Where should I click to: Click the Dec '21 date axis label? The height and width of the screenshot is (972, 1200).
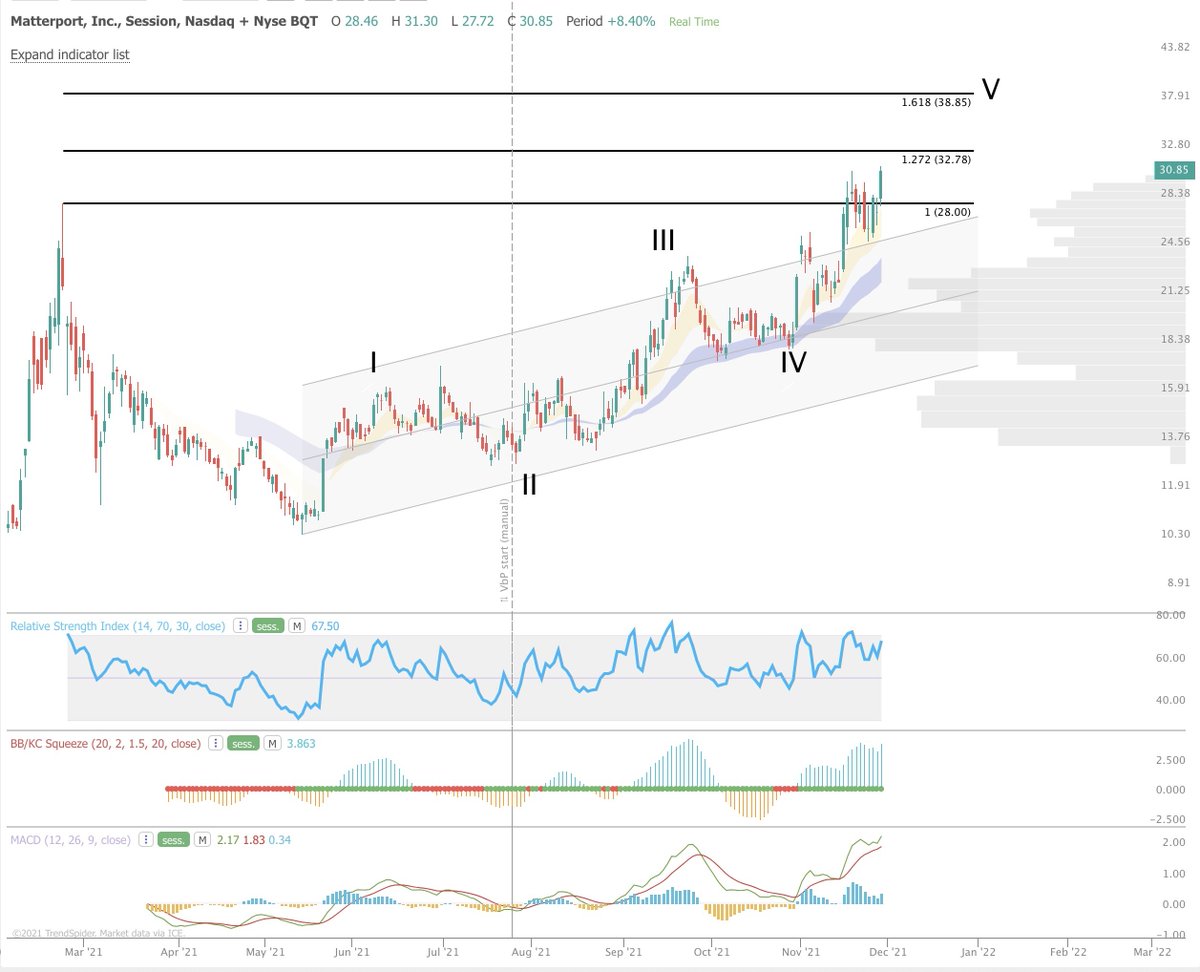click(888, 953)
